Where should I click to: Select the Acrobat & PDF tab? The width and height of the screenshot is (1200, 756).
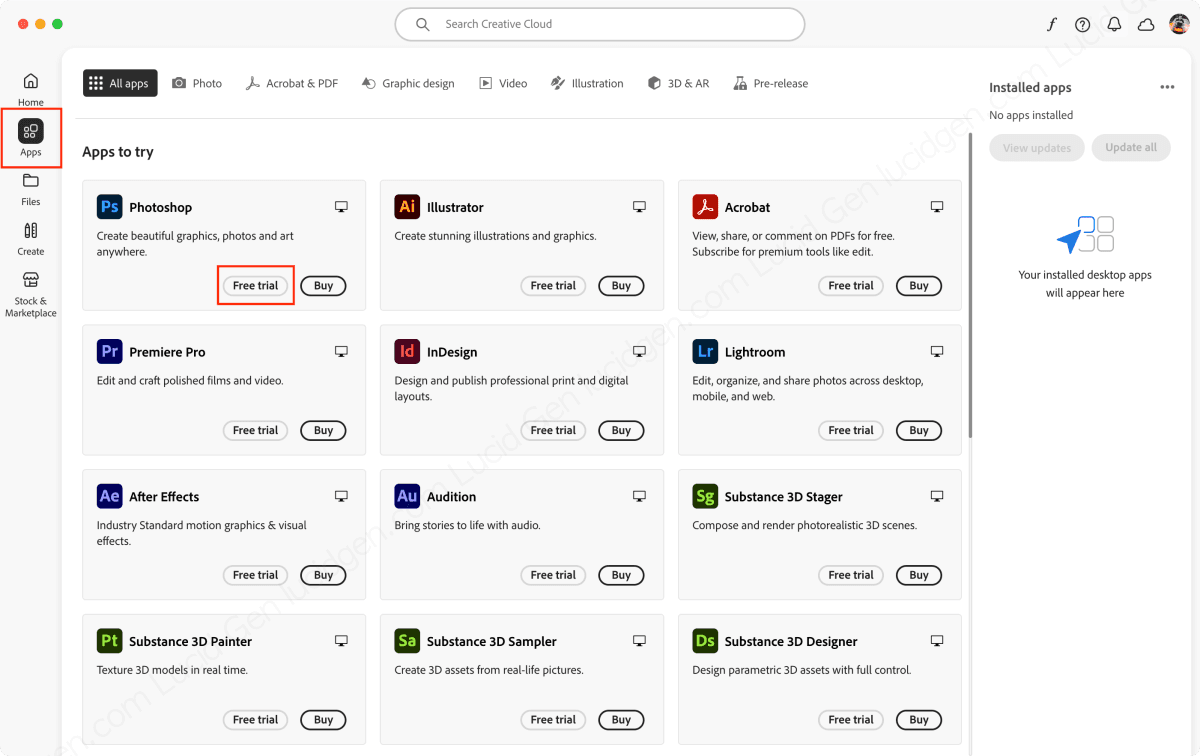point(292,84)
